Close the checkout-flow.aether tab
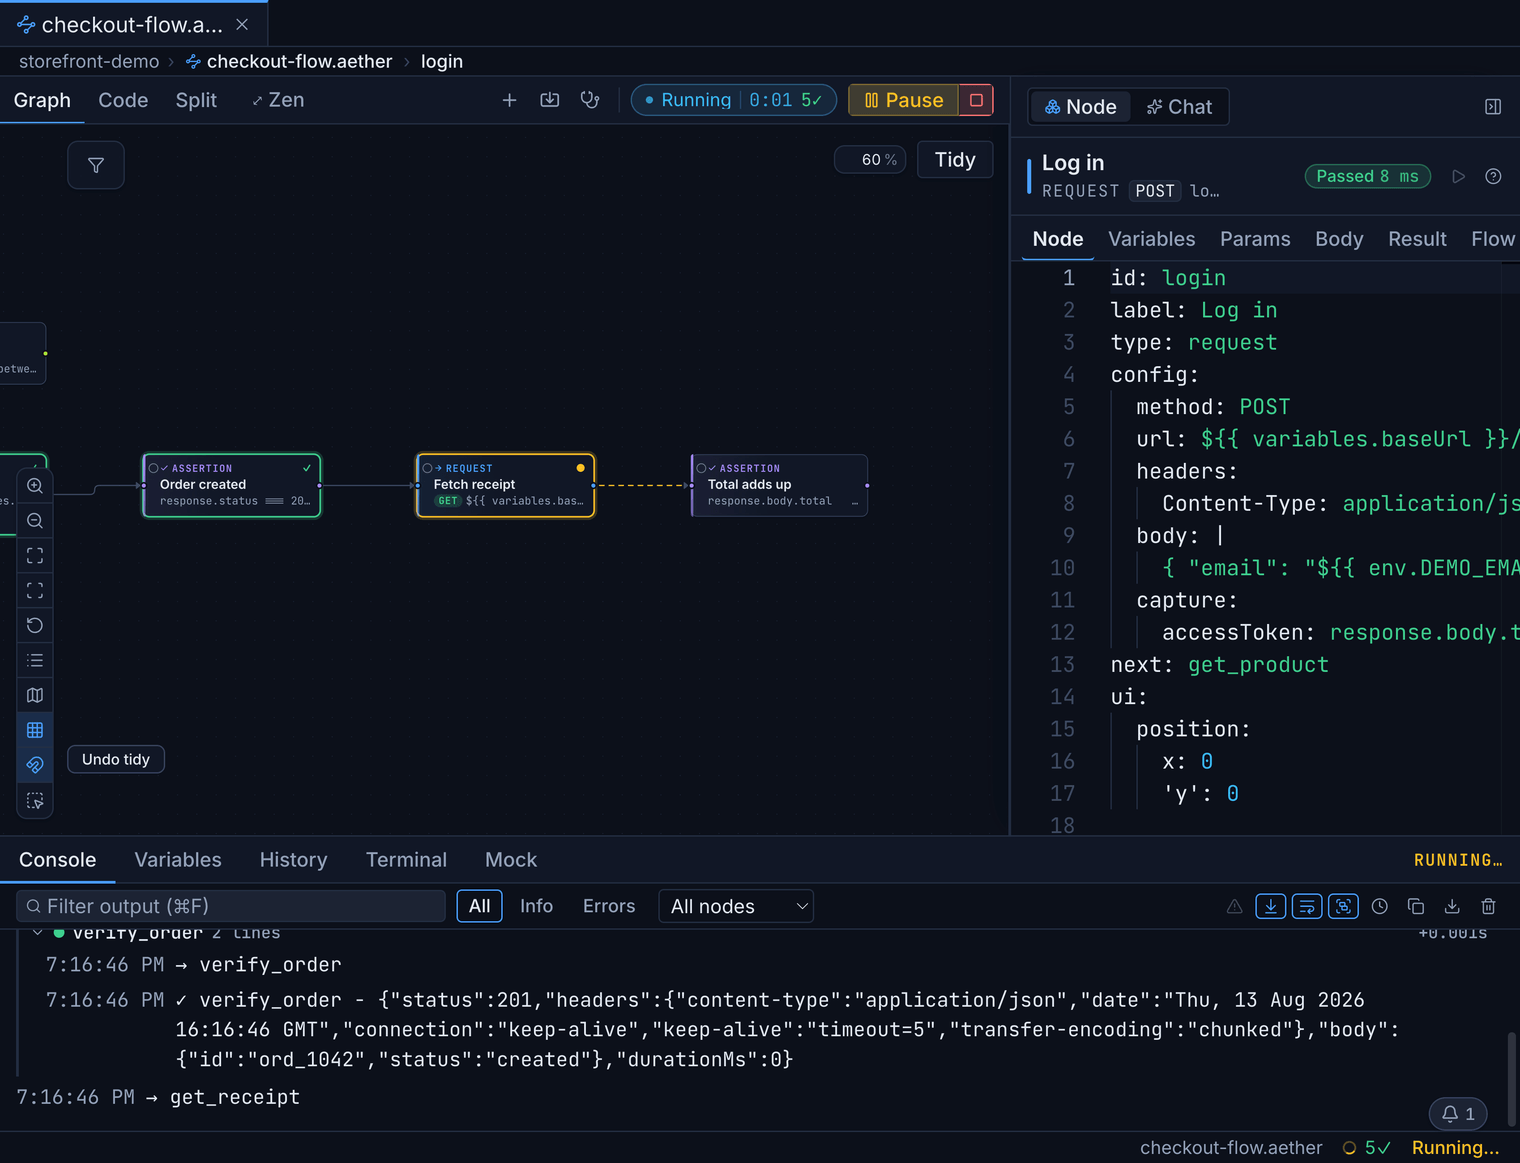 (x=242, y=24)
